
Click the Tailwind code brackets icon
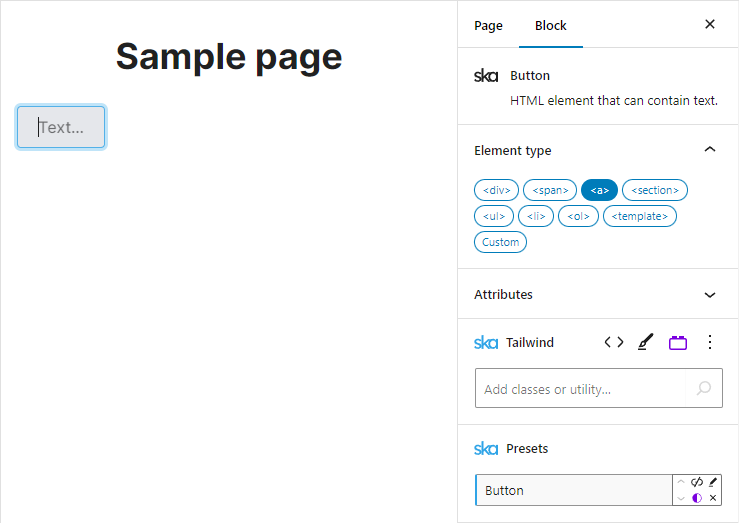click(614, 342)
